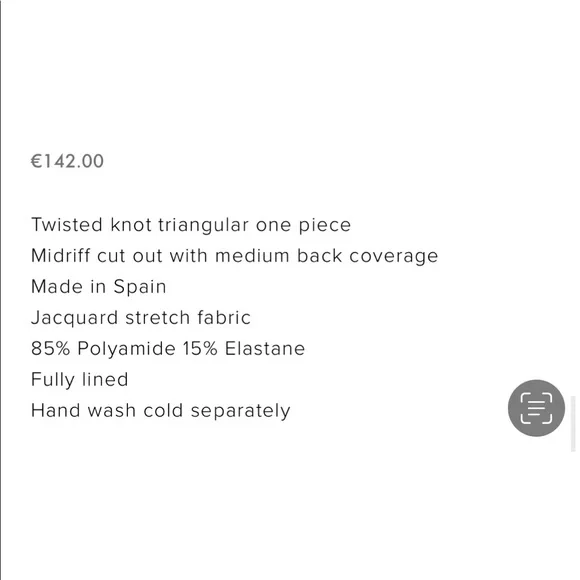This screenshot has width=580, height=580.
Task: Click the word 'Midriff'
Action: (61, 256)
